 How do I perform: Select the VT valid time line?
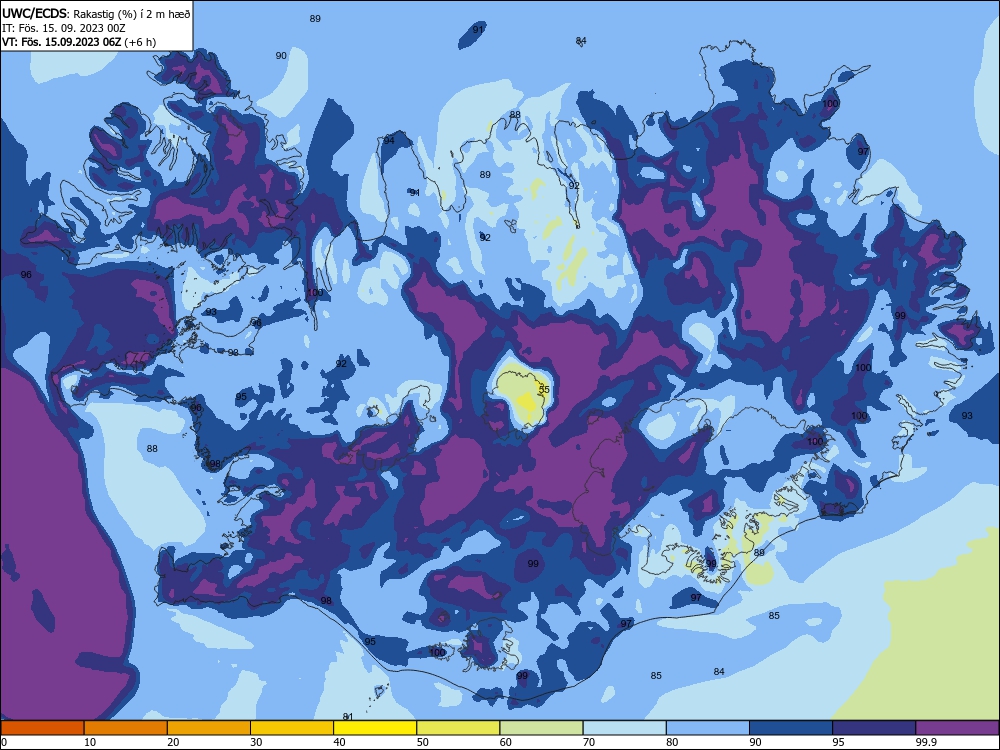78,42
